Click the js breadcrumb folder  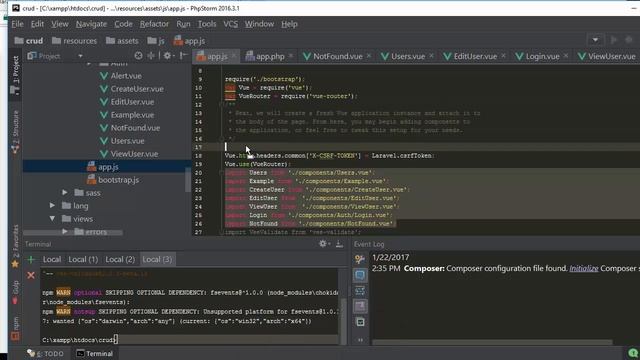tap(156, 41)
